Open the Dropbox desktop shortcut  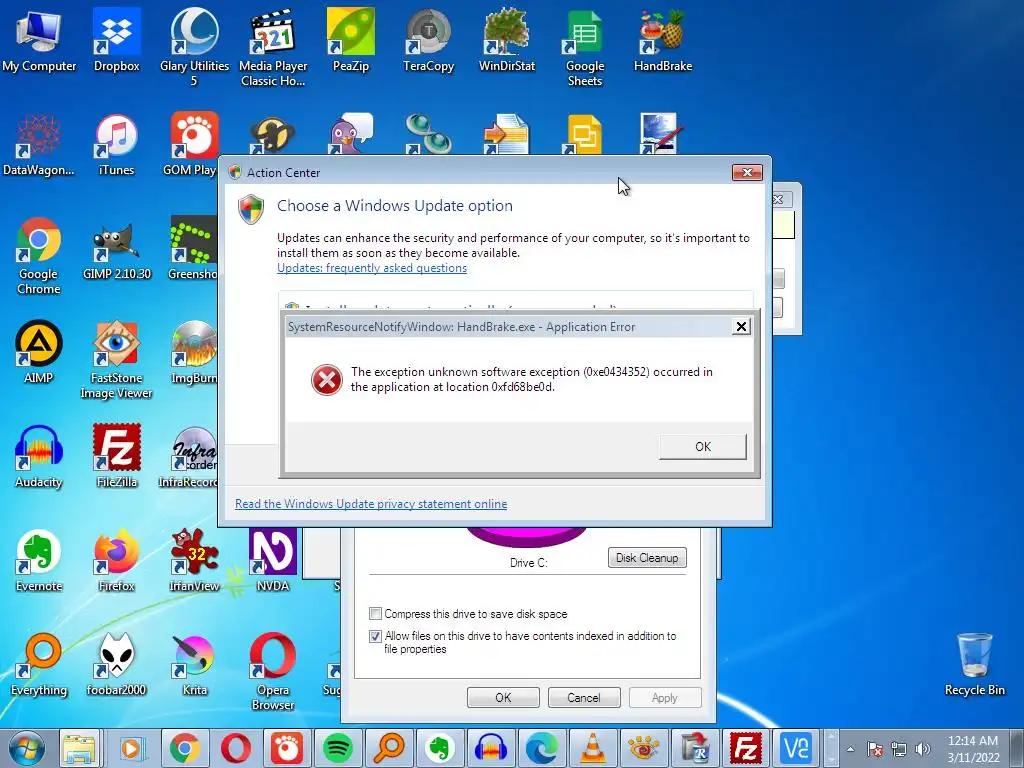pyautogui.click(x=116, y=40)
